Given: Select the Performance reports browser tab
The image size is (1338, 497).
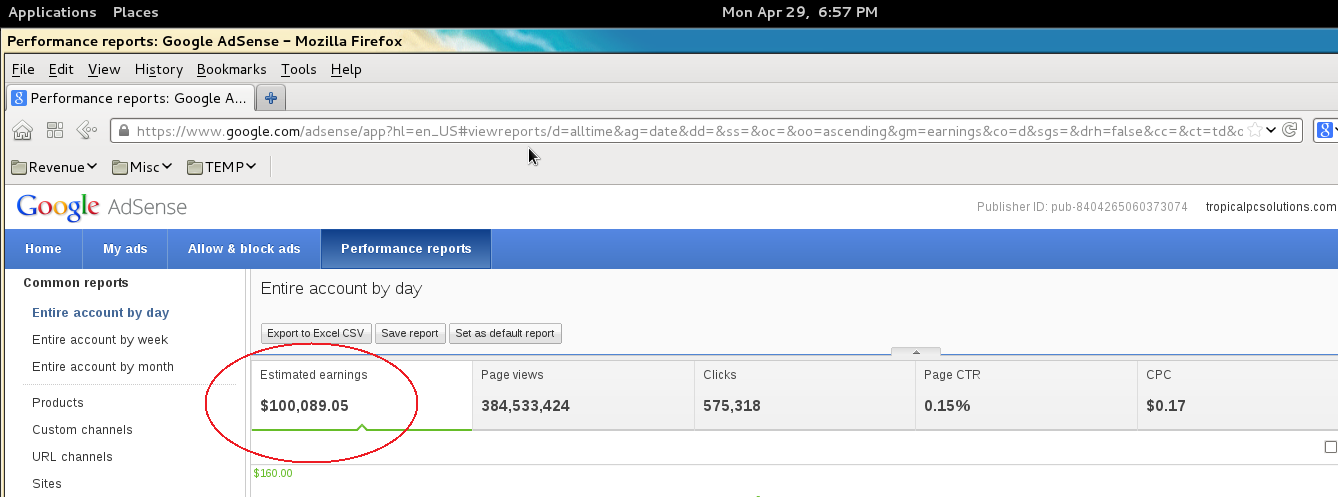Looking at the screenshot, I should pyautogui.click(x=131, y=98).
